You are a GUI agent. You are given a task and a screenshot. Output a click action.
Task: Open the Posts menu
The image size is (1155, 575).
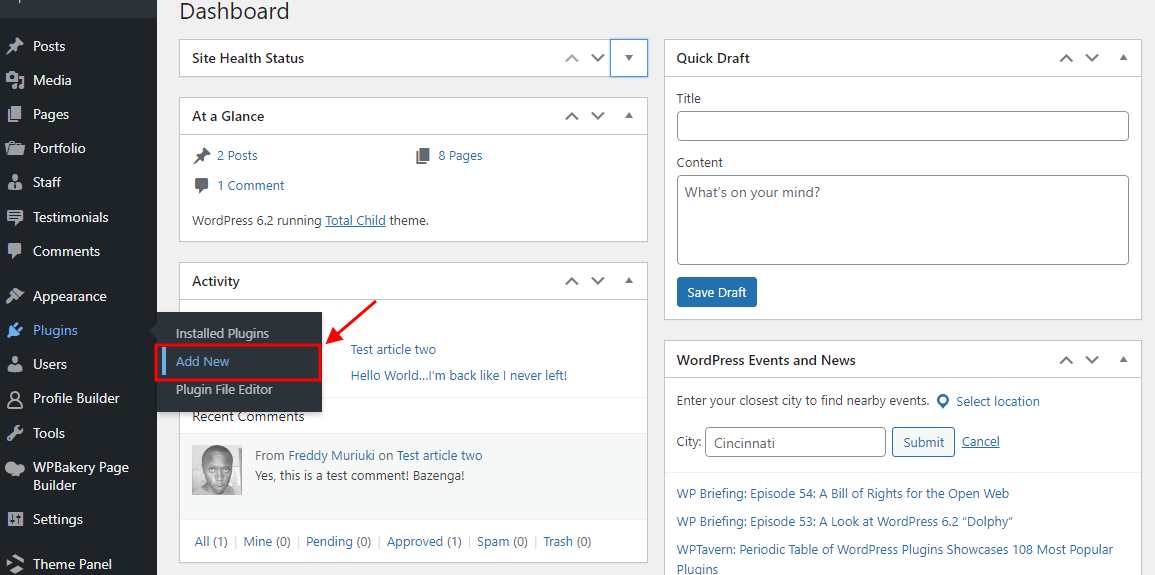coord(49,46)
